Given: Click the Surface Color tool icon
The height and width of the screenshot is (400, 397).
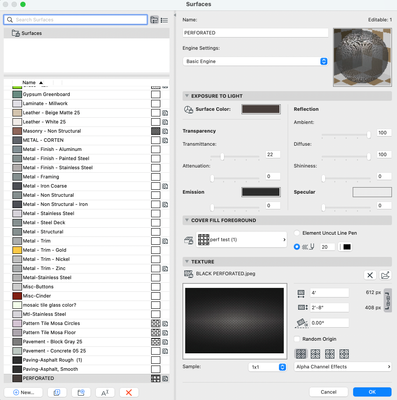Looking at the screenshot, I should click(x=189, y=109).
